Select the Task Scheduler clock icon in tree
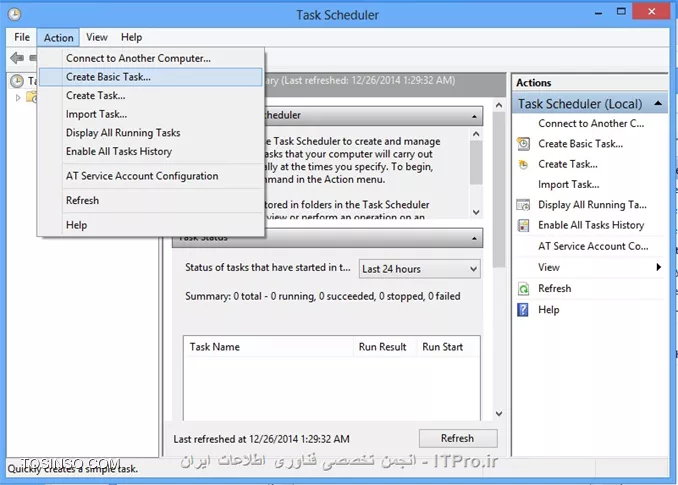This screenshot has width=678, height=485. click(17, 81)
